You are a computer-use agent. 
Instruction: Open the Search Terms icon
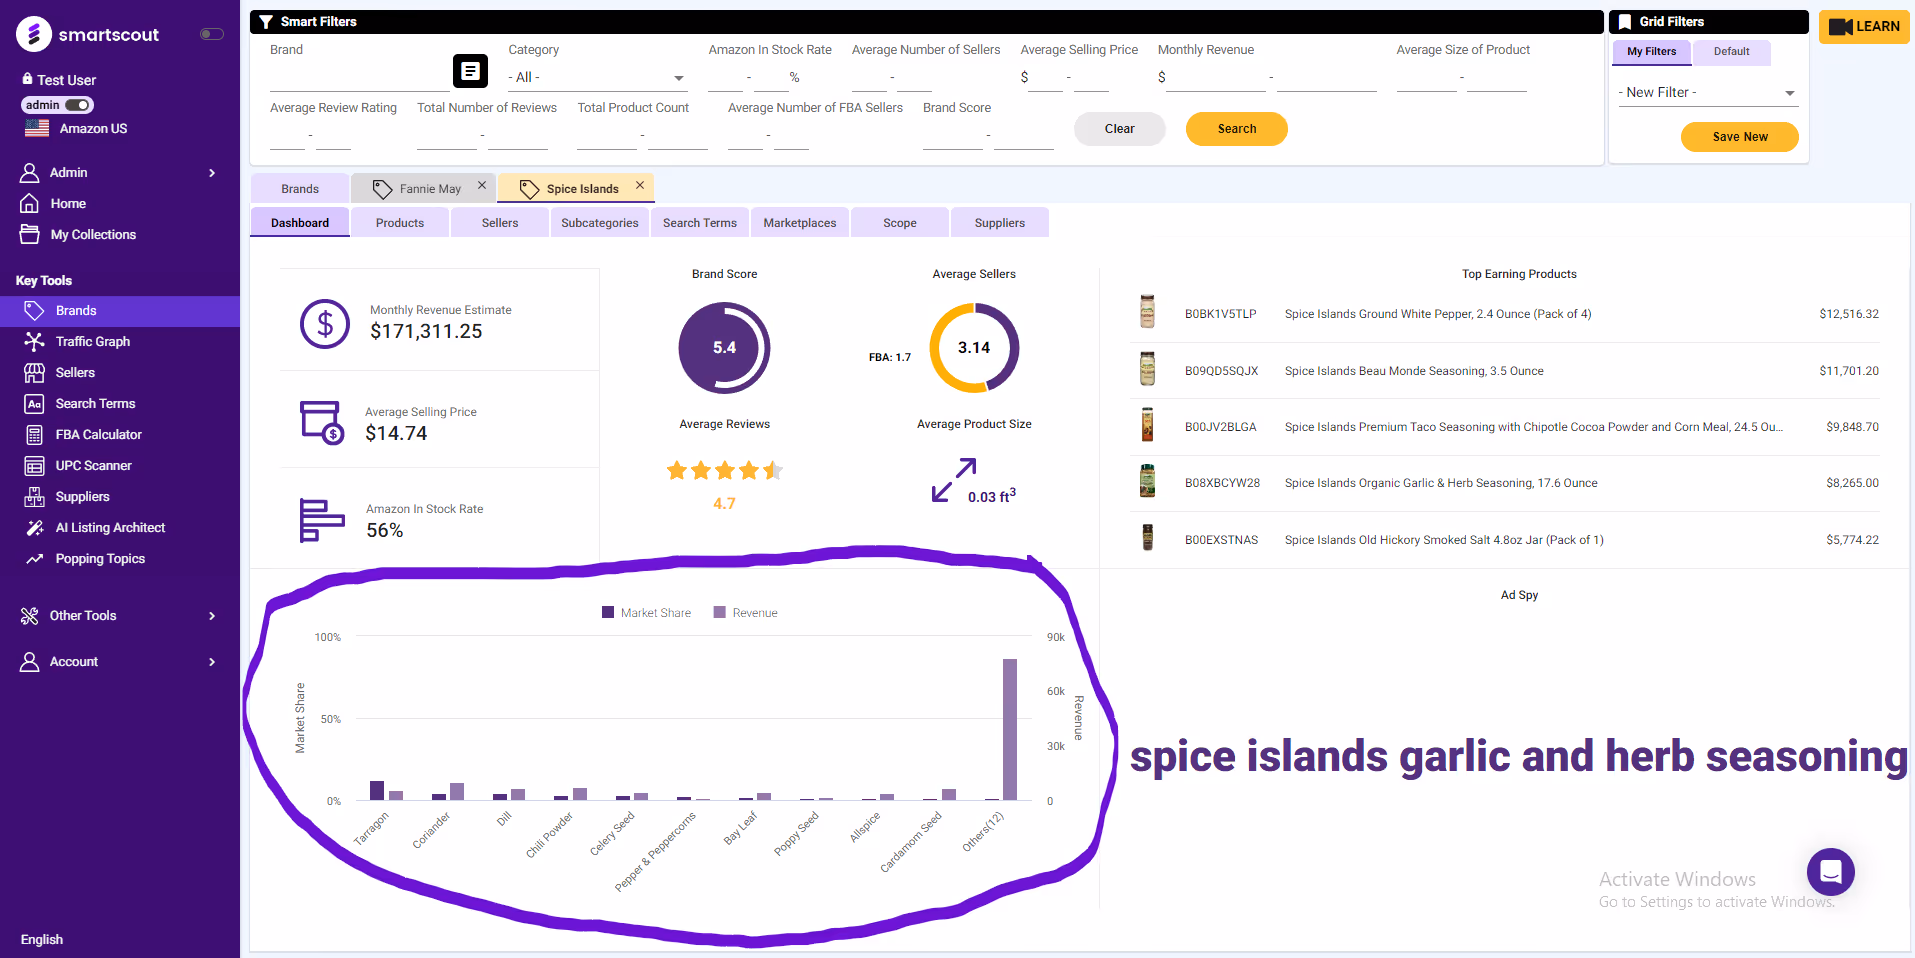coord(34,403)
